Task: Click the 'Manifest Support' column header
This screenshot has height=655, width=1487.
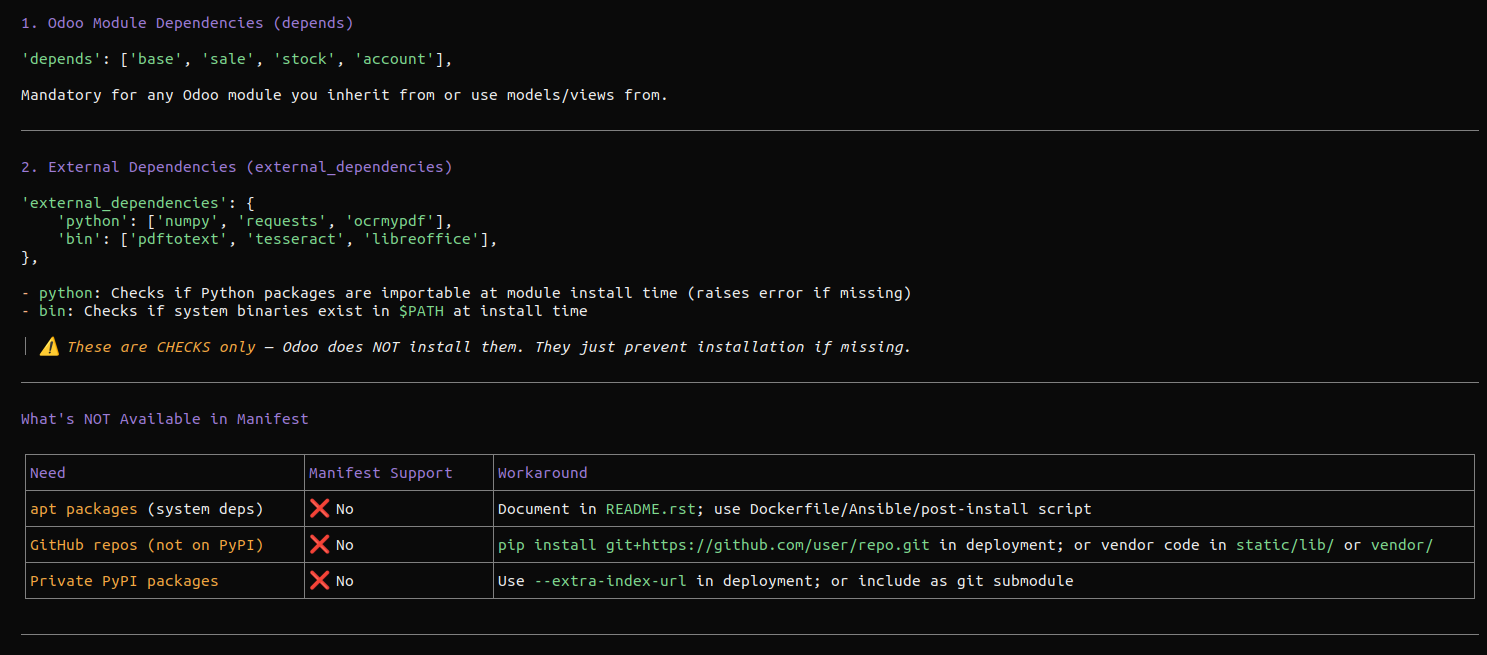Action: (381, 473)
